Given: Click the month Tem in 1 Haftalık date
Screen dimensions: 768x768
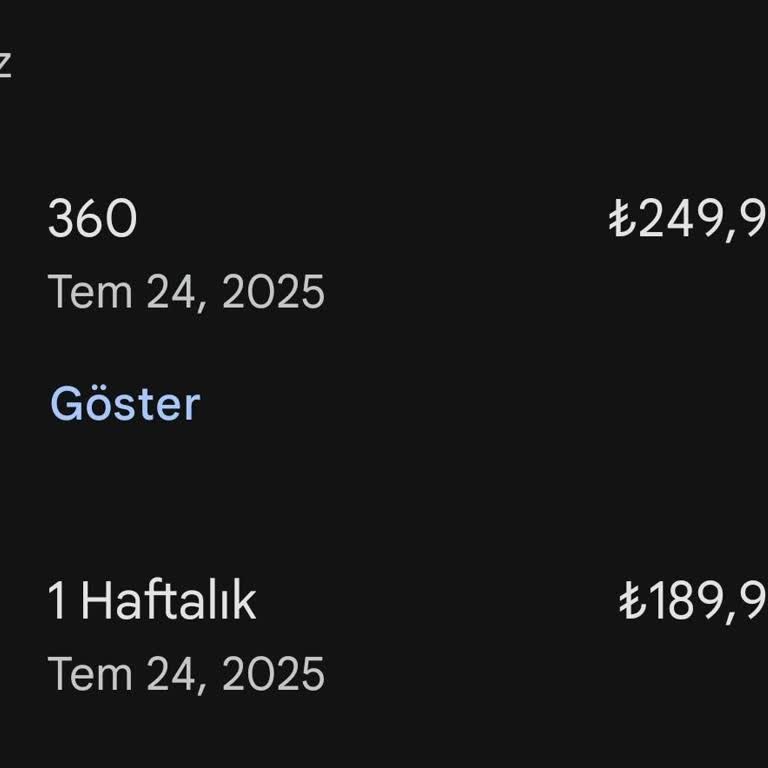Looking at the screenshot, I should tap(90, 675).
